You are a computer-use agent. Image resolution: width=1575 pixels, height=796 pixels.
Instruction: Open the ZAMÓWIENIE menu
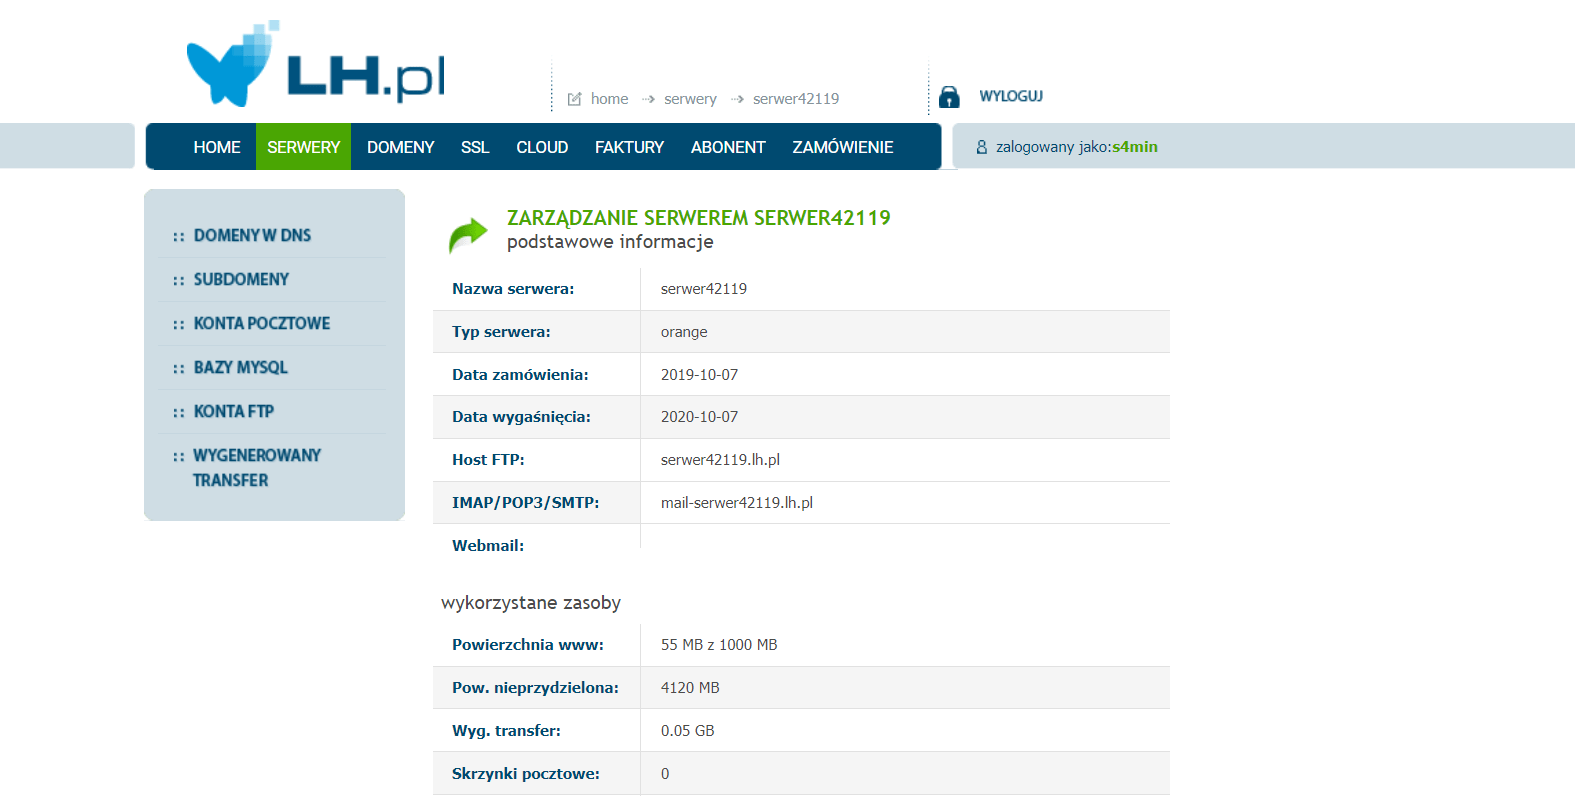tap(843, 147)
